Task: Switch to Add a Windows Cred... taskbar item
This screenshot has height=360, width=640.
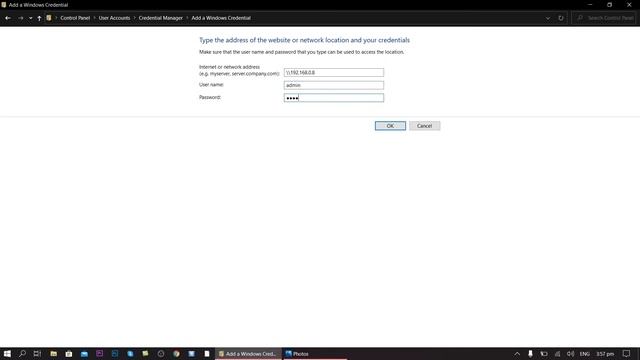Action: (248, 353)
